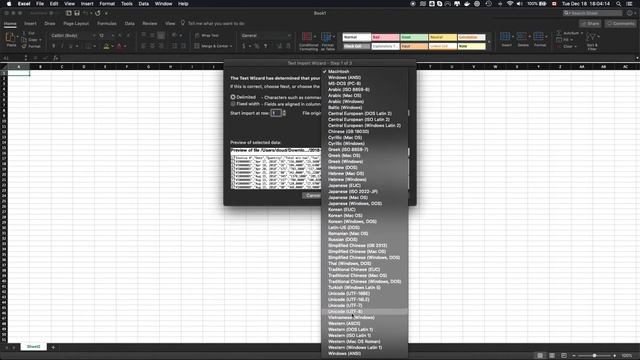Viewport: 640px width, 360px height.
Task: Choose Chinese (GB 18030) encoding
Action: 364,131
